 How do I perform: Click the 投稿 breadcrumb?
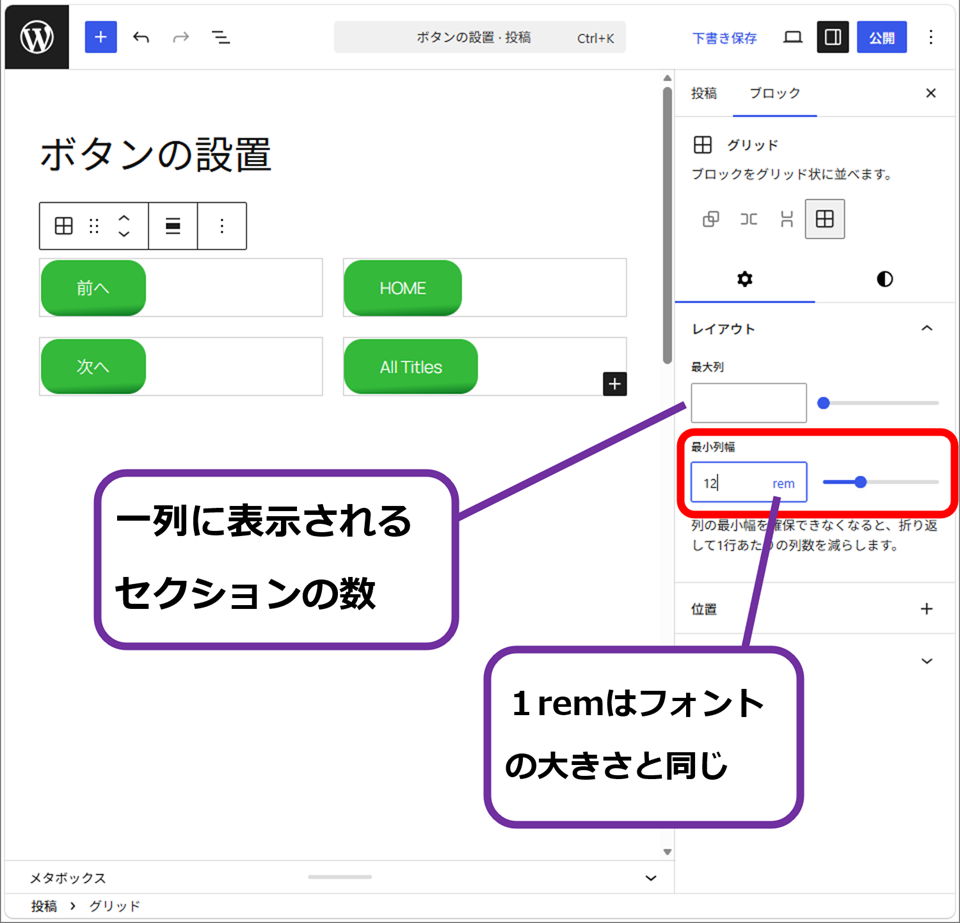[x=44, y=906]
